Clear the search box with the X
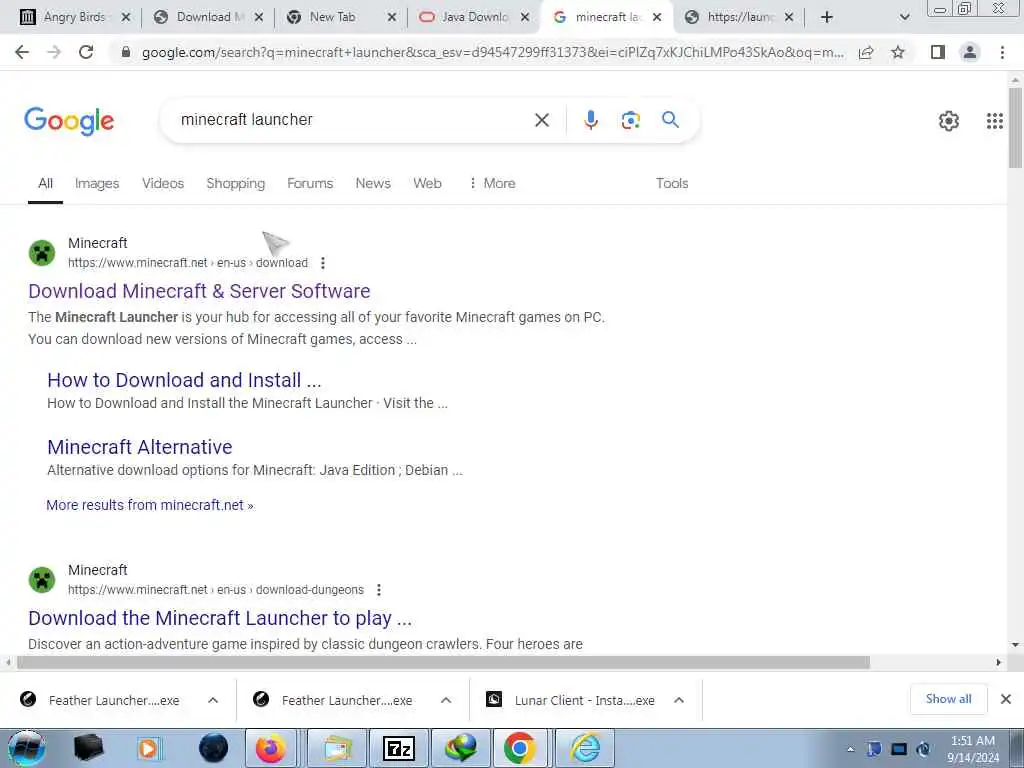This screenshot has width=1024, height=768. pyautogui.click(x=541, y=120)
